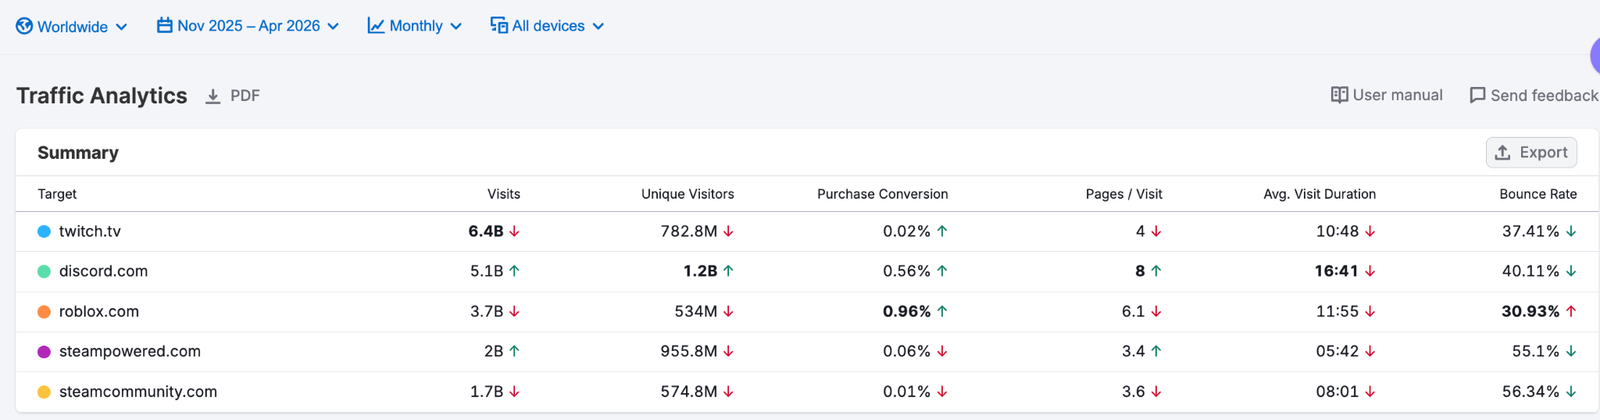Click the 05:42 visit duration value
Screen dimensions: 1600x420
(1338, 351)
